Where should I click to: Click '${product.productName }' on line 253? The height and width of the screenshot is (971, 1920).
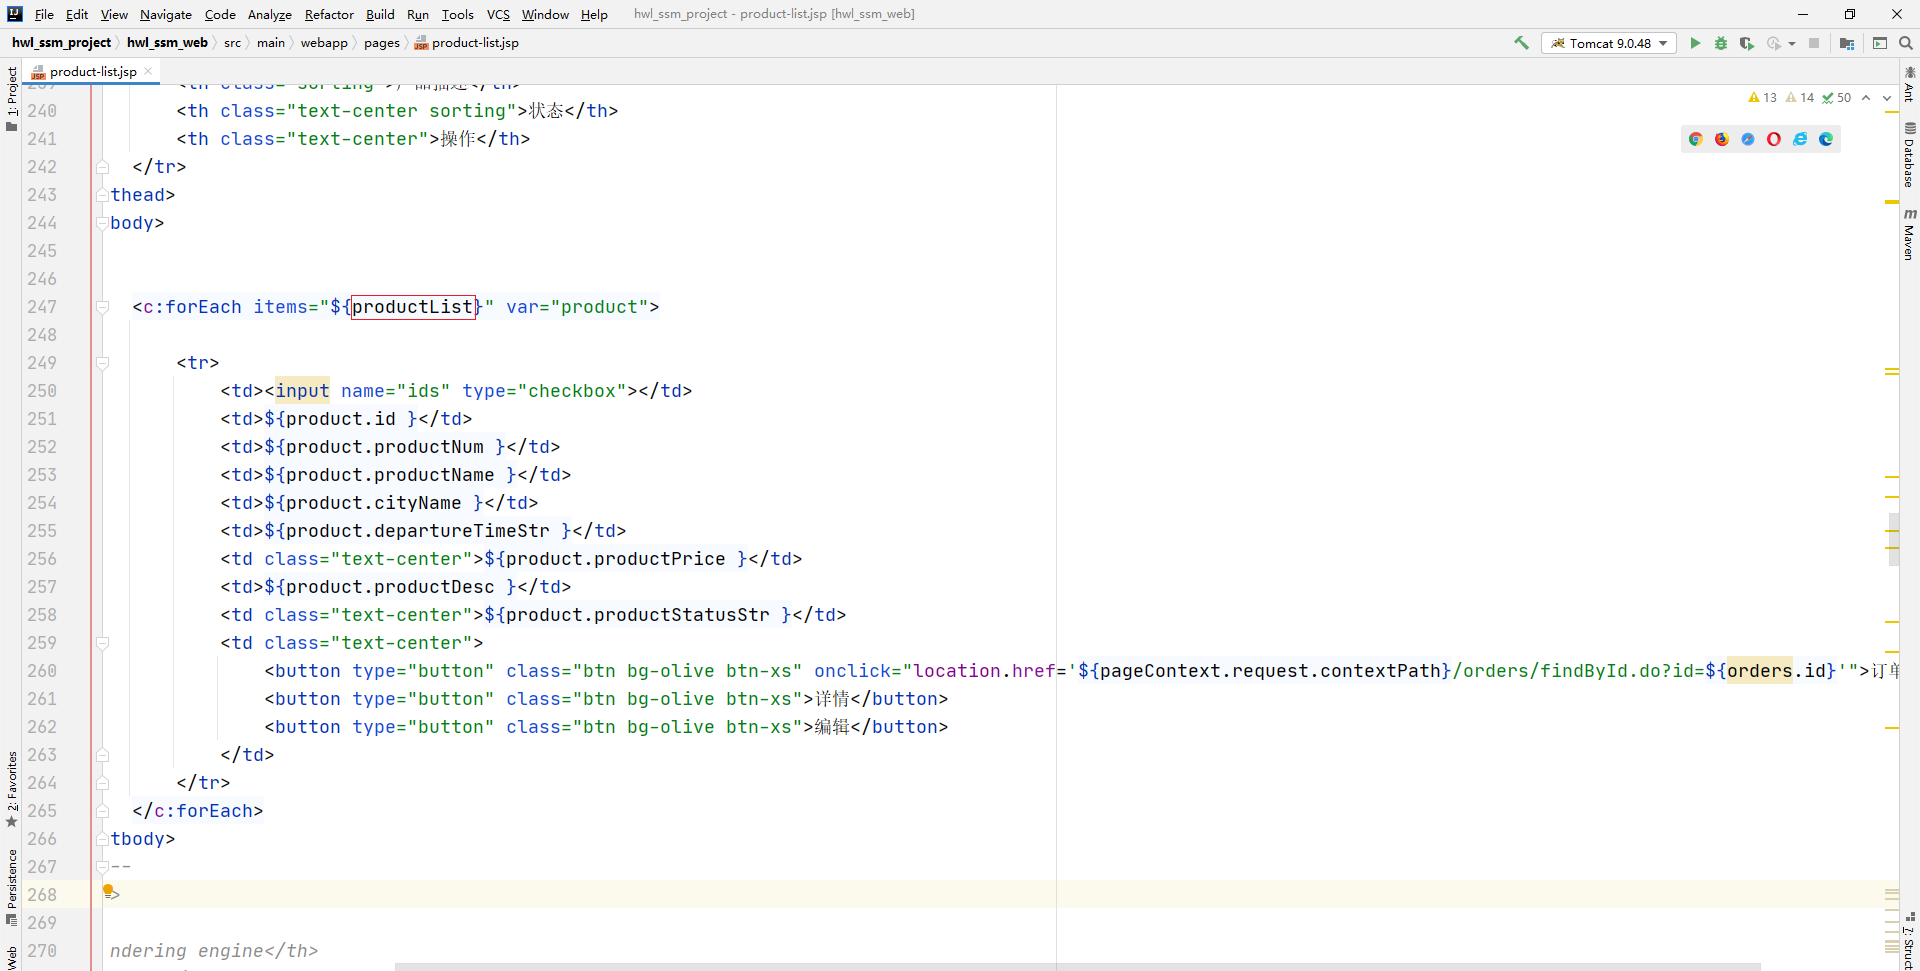point(390,475)
